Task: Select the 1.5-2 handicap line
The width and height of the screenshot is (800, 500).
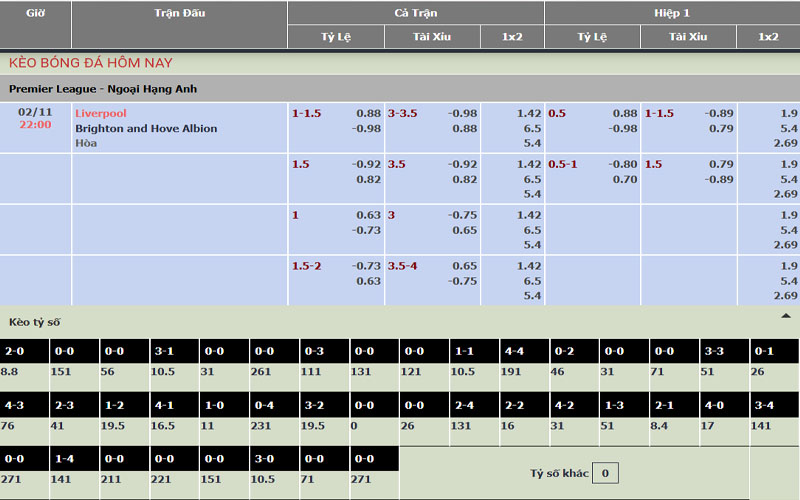Action: pyautogui.click(x=307, y=266)
